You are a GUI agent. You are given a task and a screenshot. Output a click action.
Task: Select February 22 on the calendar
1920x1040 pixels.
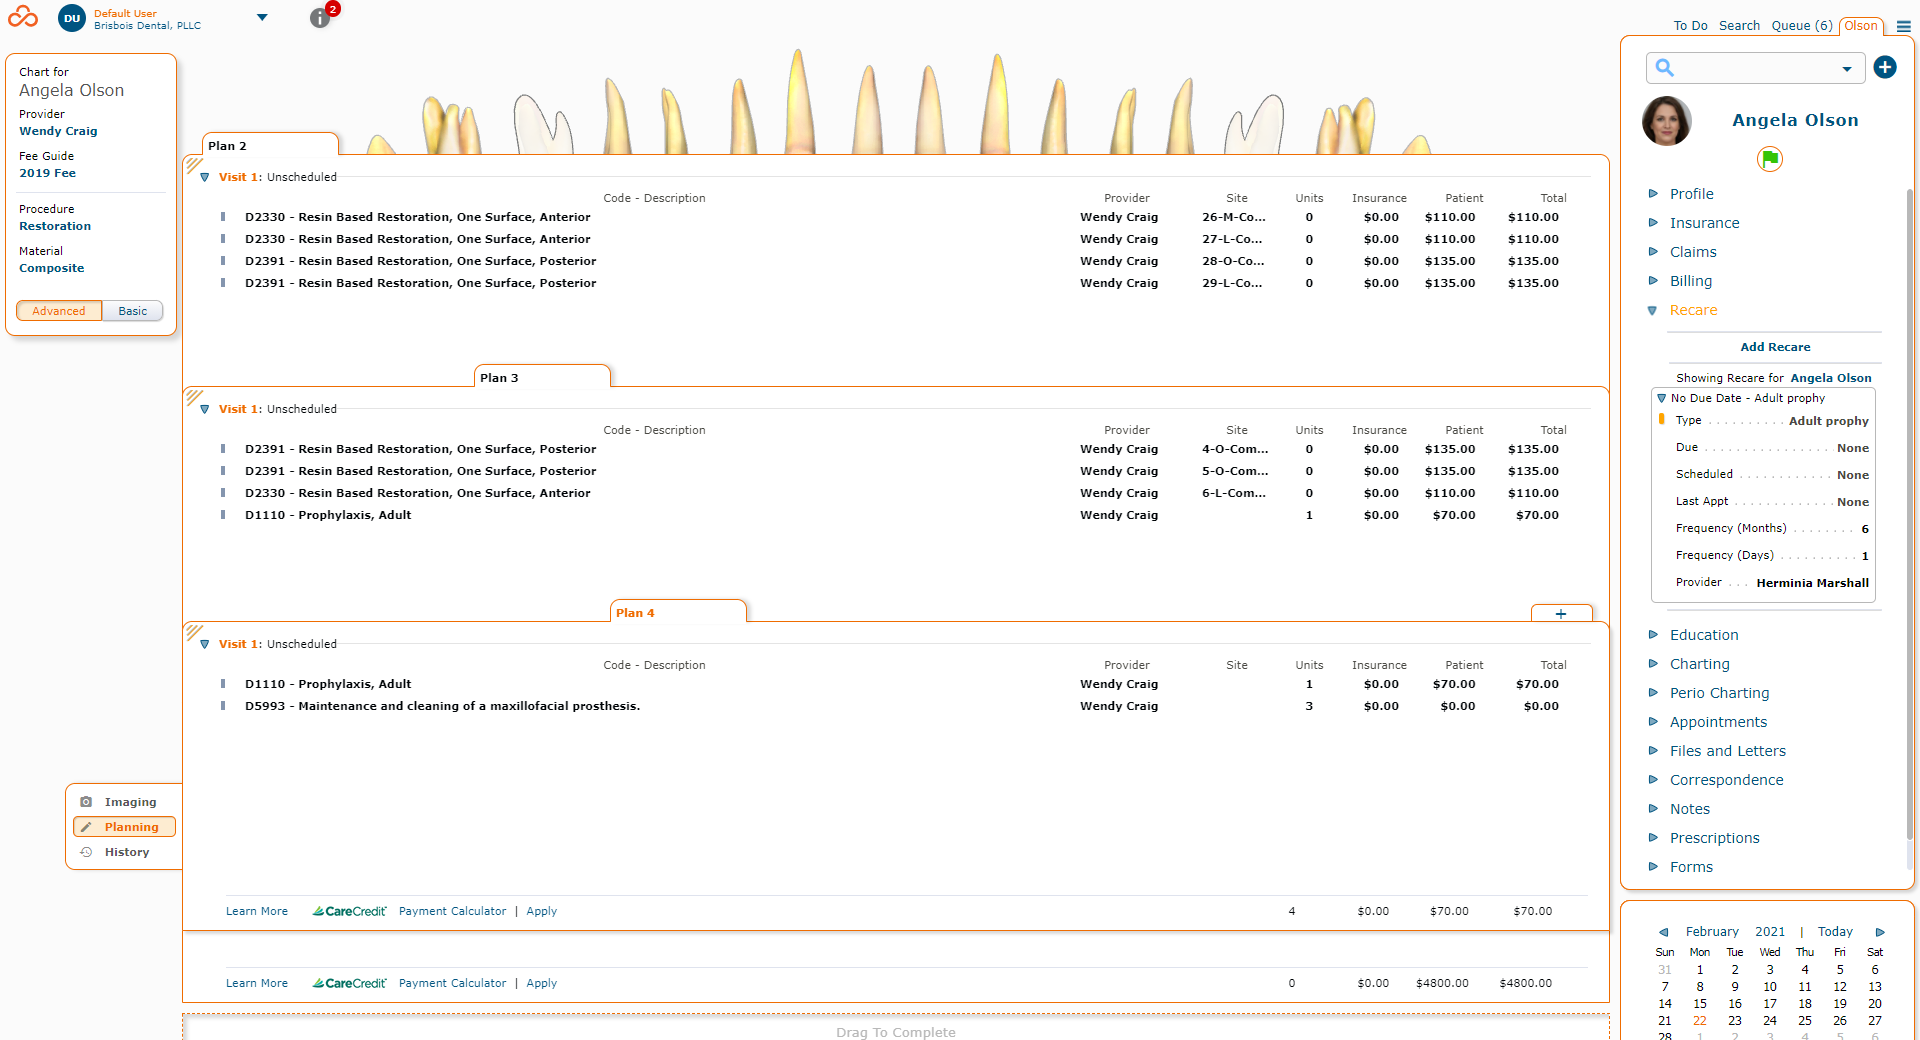pos(1700,1021)
